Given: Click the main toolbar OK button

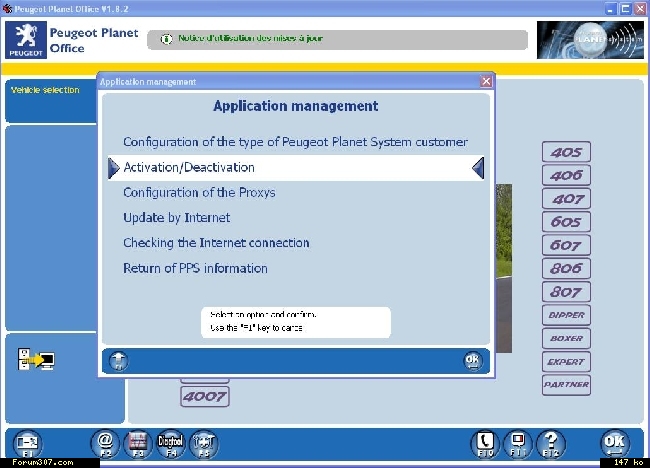Looking at the screenshot, I should pos(615,444).
